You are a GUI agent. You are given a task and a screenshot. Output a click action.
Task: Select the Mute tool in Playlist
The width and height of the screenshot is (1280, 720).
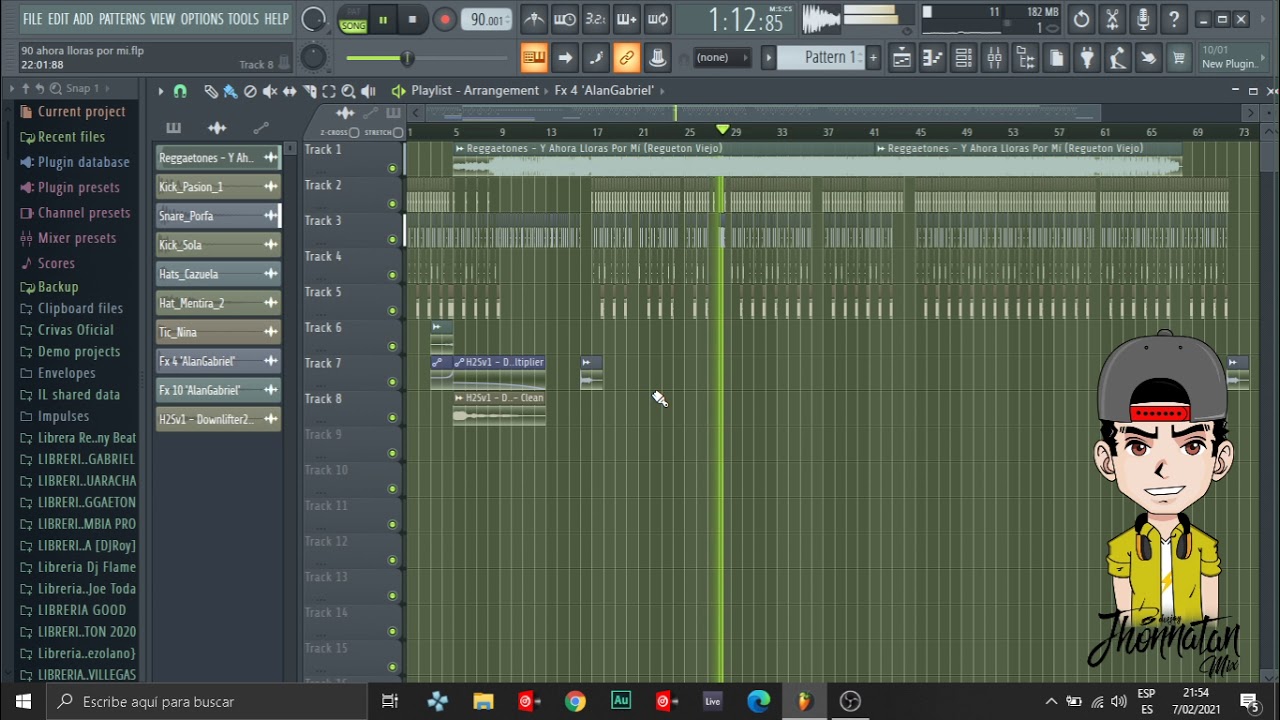click(x=270, y=91)
